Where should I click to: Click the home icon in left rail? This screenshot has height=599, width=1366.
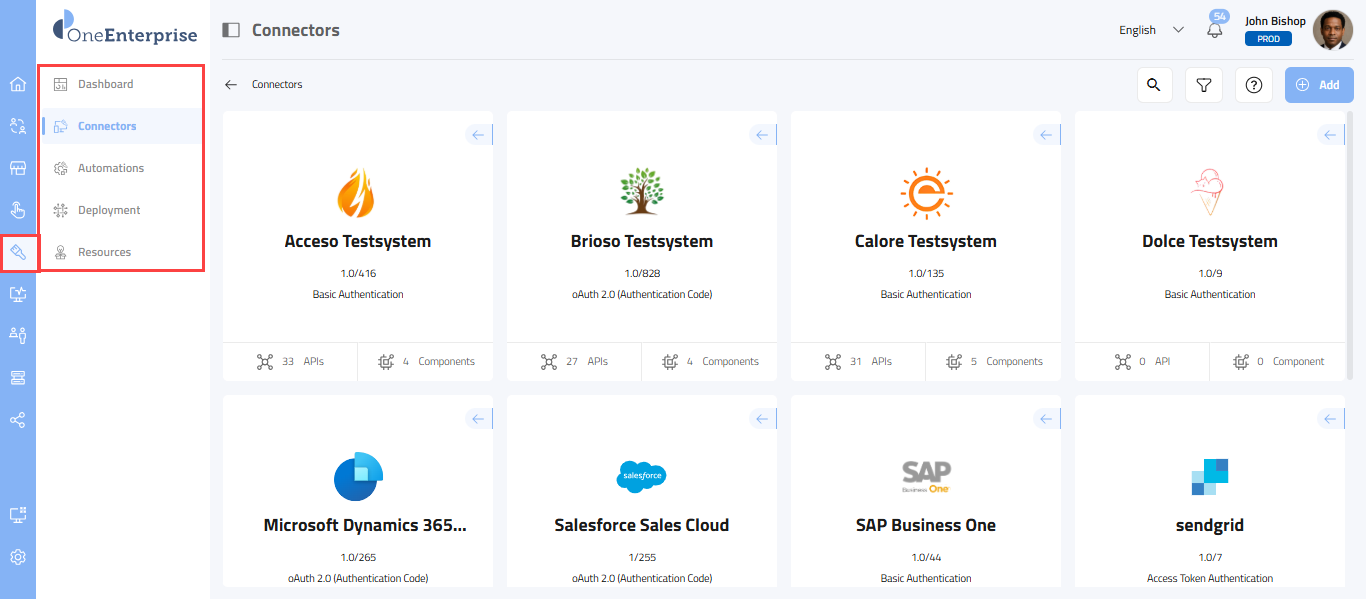pyautogui.click(x=18, y=84)
